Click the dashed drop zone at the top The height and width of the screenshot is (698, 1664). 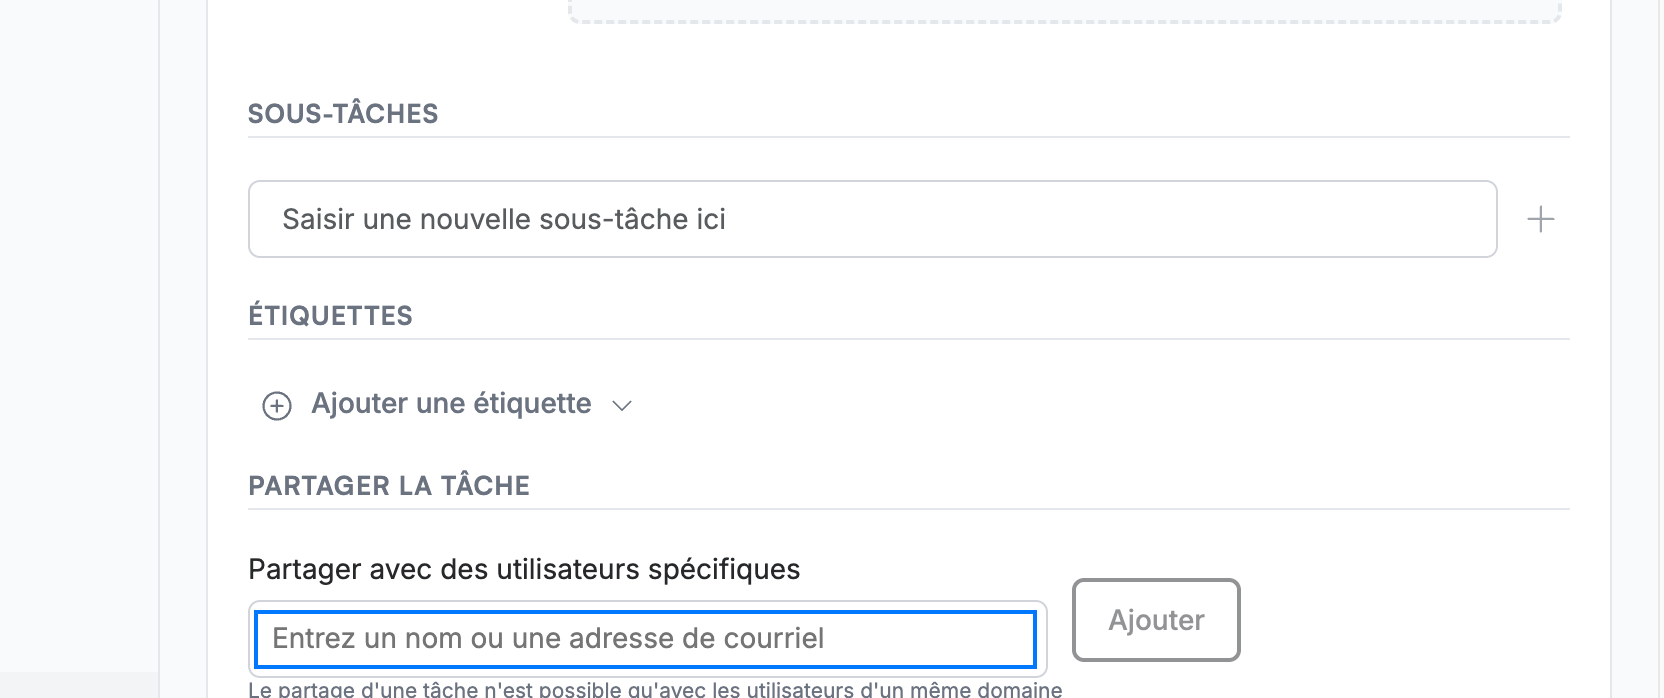pyautogui.click(x=1065, y=12)
